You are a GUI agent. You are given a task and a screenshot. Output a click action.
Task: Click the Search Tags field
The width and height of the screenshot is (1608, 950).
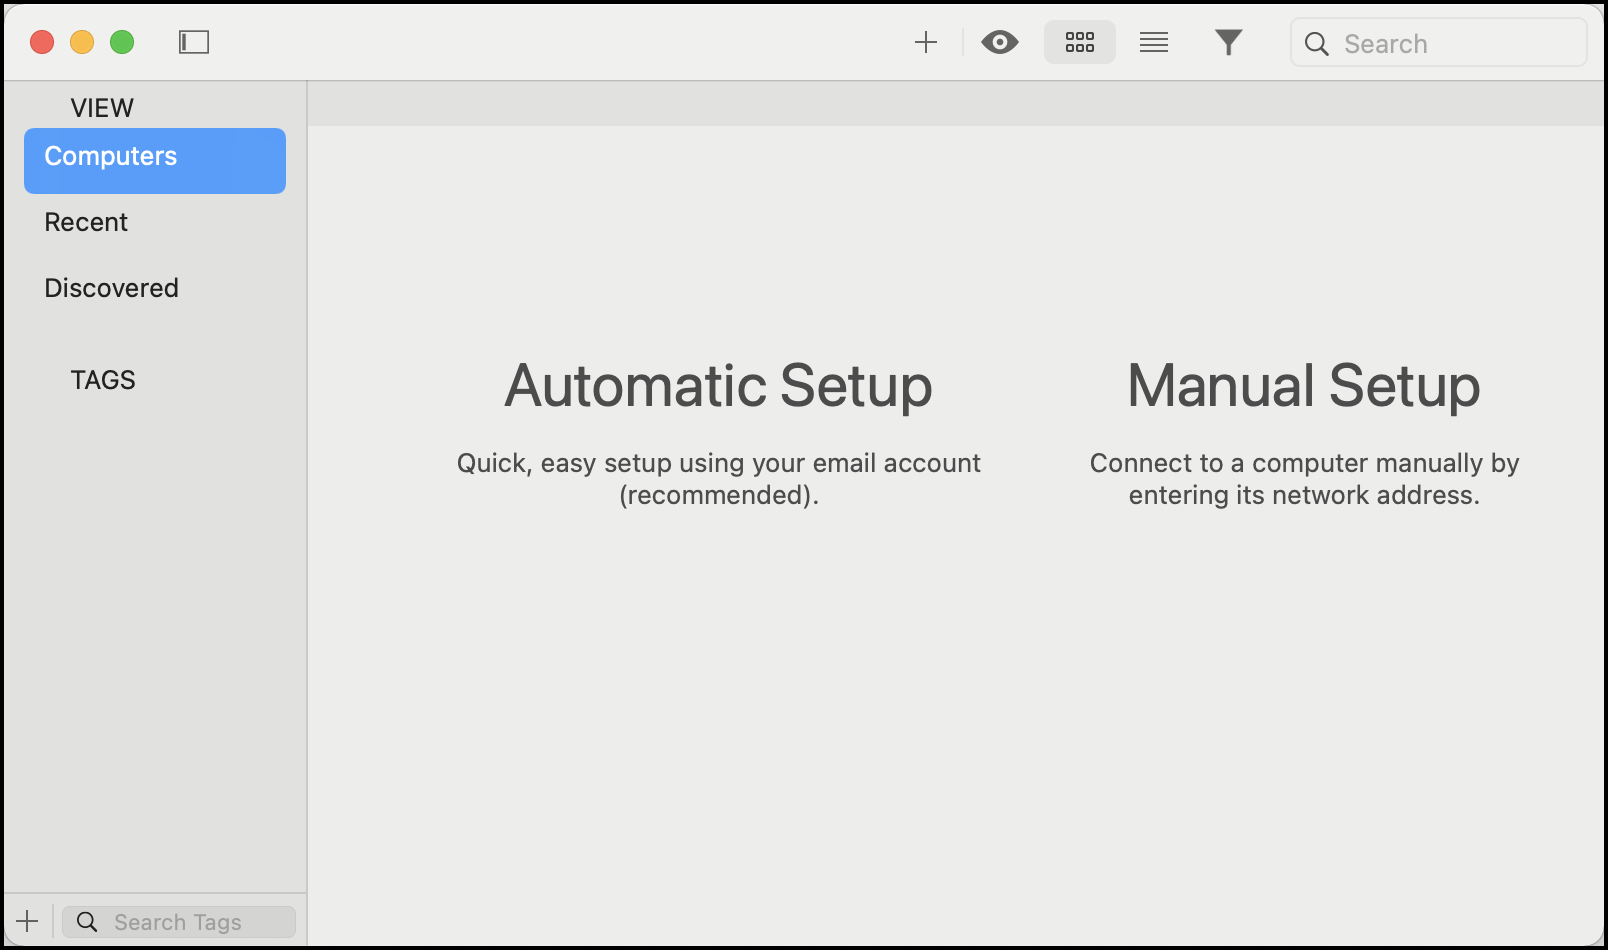coord(179,922)
